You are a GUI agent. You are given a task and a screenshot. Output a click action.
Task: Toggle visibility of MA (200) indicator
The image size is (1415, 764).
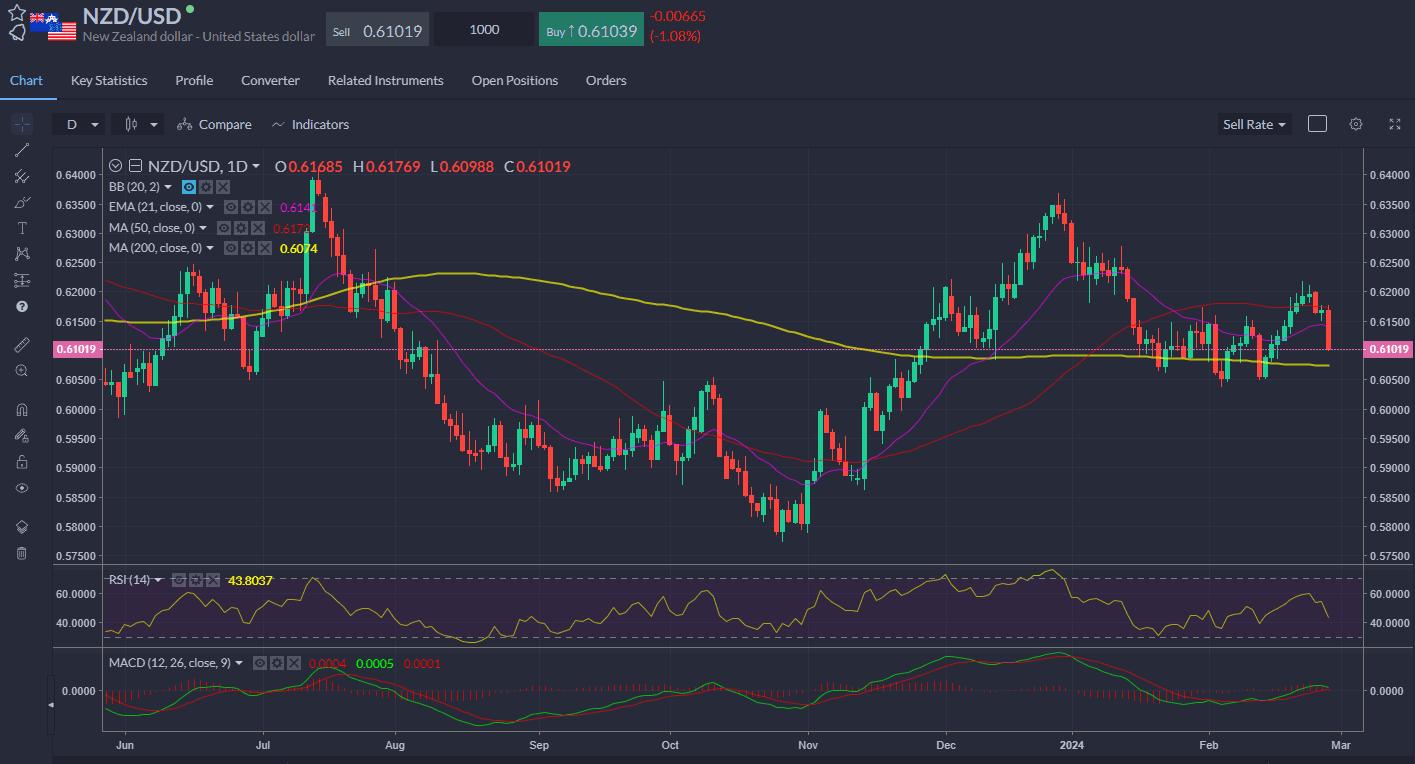230,248
